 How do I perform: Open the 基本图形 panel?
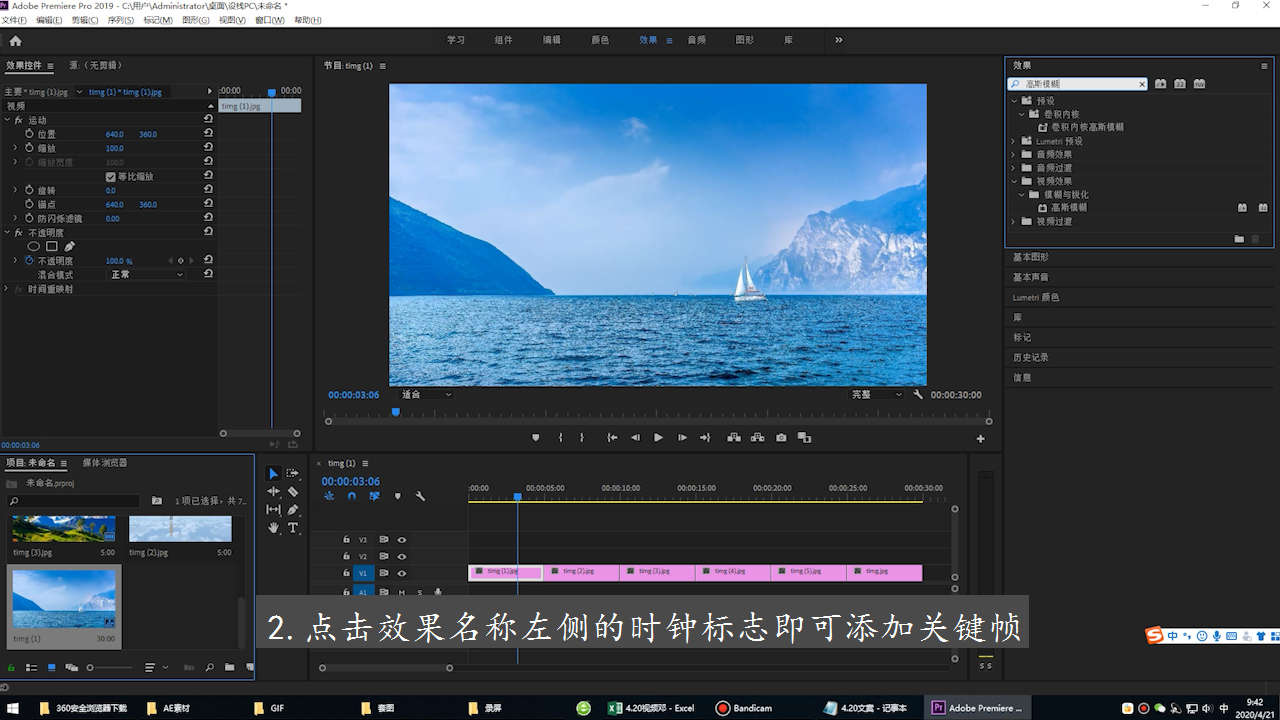(x=1031, y=257)
